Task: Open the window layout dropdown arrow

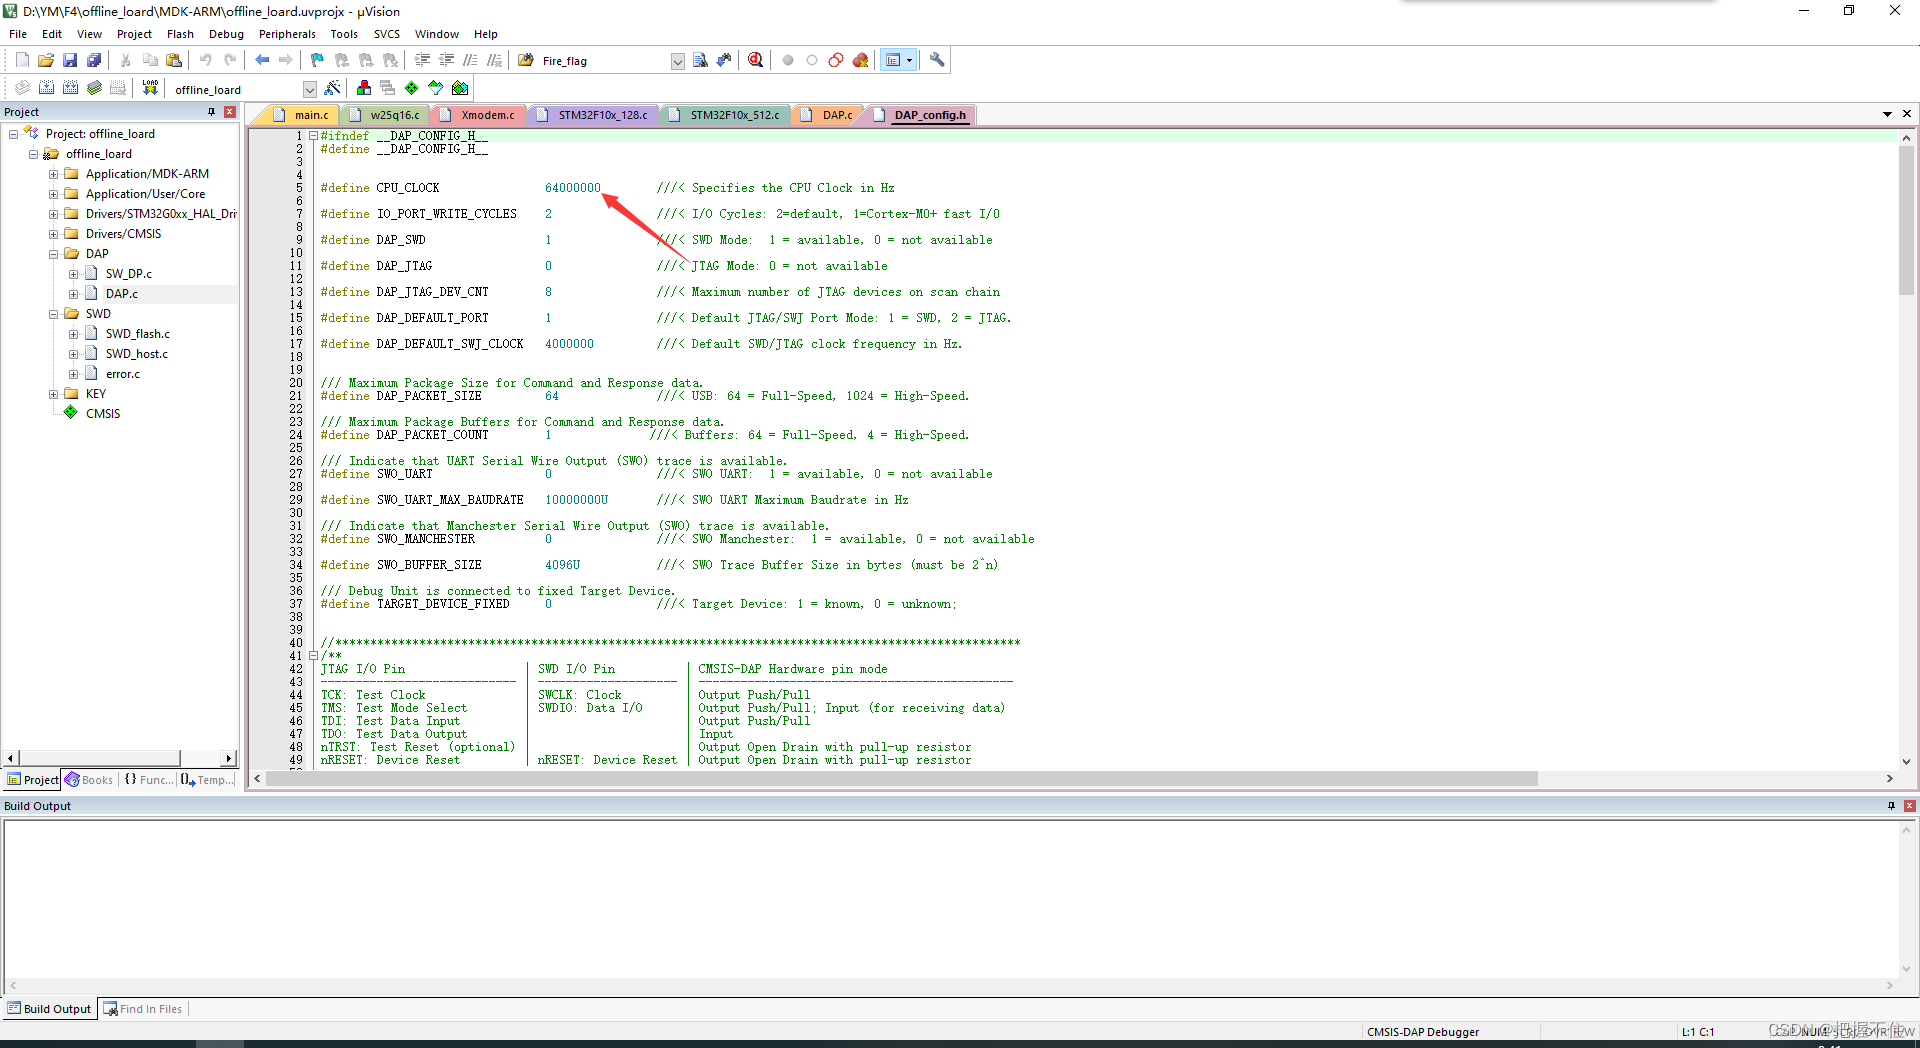Action: [909, 60]
